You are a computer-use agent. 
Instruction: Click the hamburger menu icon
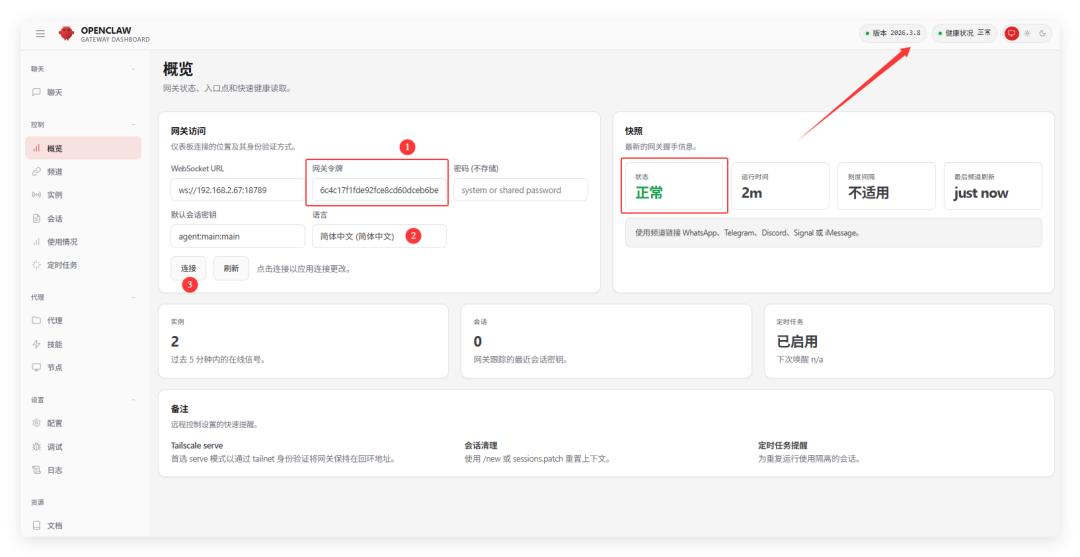(x=41, y=33)
